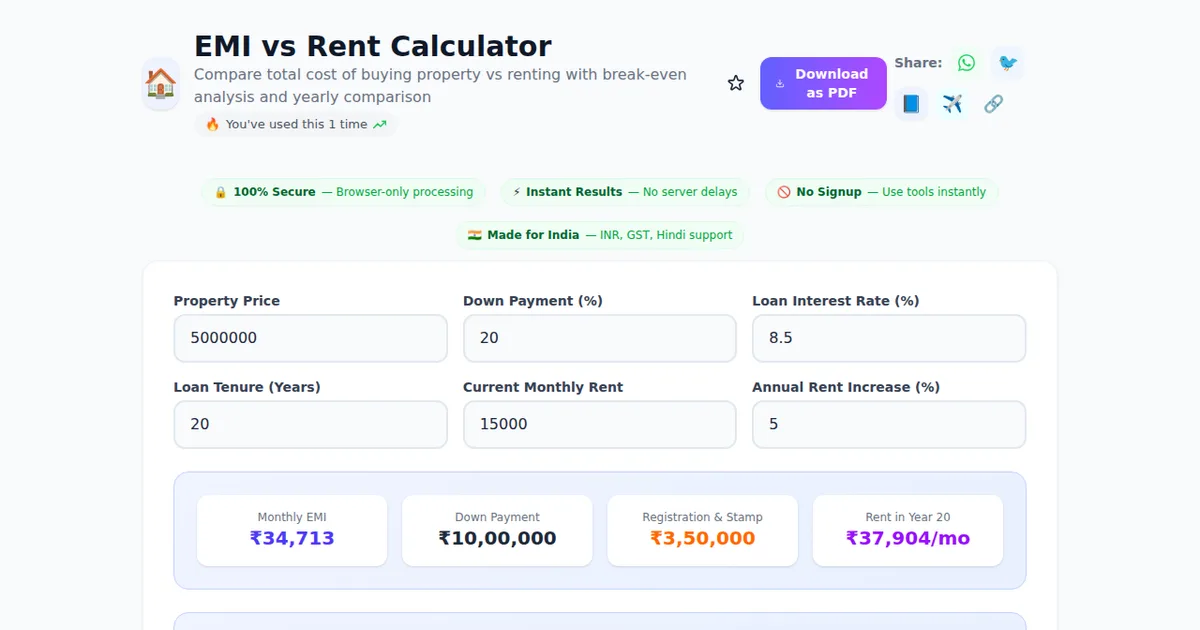This screenshot has height=630, width=1200.
Task: Click the download arrow icon in PDF button
Action: tap(780, 84)
